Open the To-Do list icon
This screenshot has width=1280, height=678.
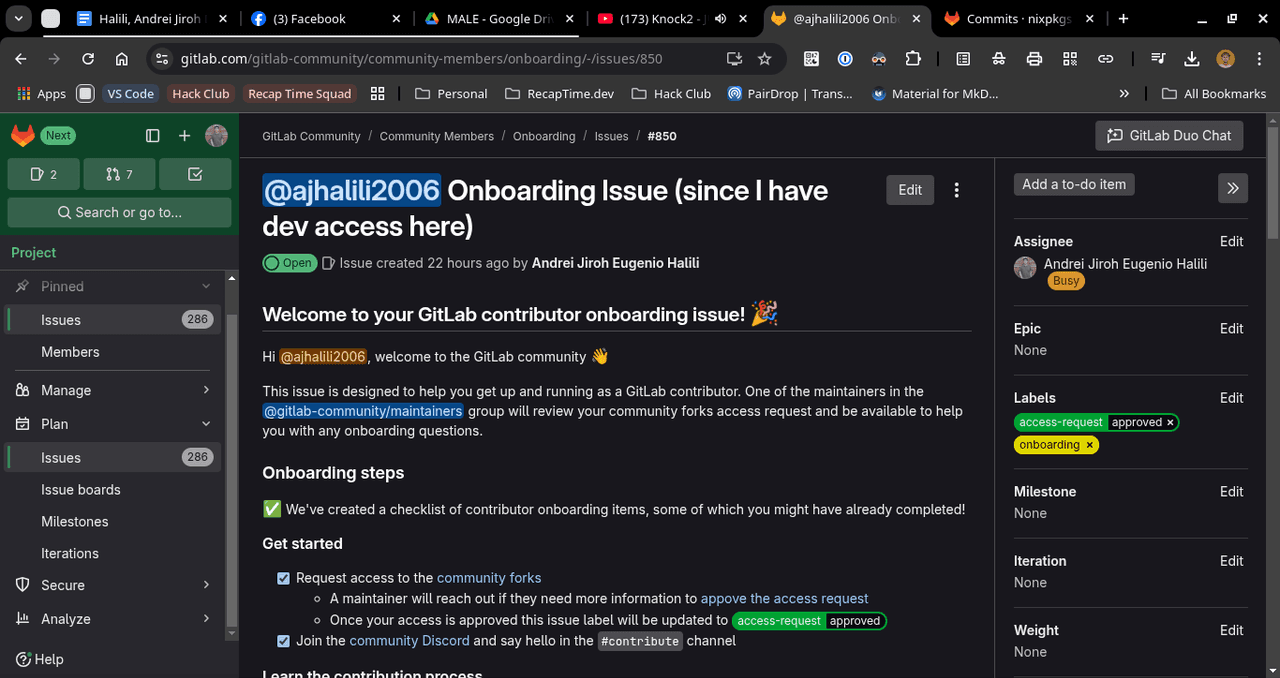(x=195, y=174)
